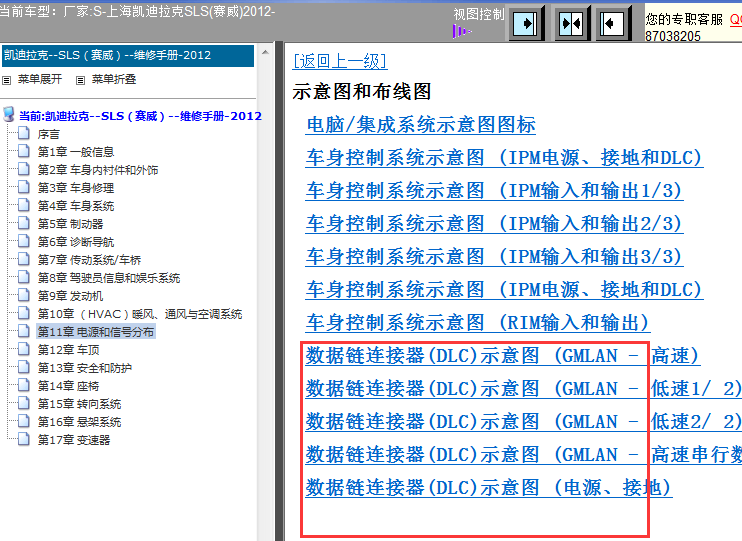Open 数据链连接器(DLC)示意图 (电源、接地)
Viewport: 742px width, 541px height.
pyautogui.click(x=489, y=487)
